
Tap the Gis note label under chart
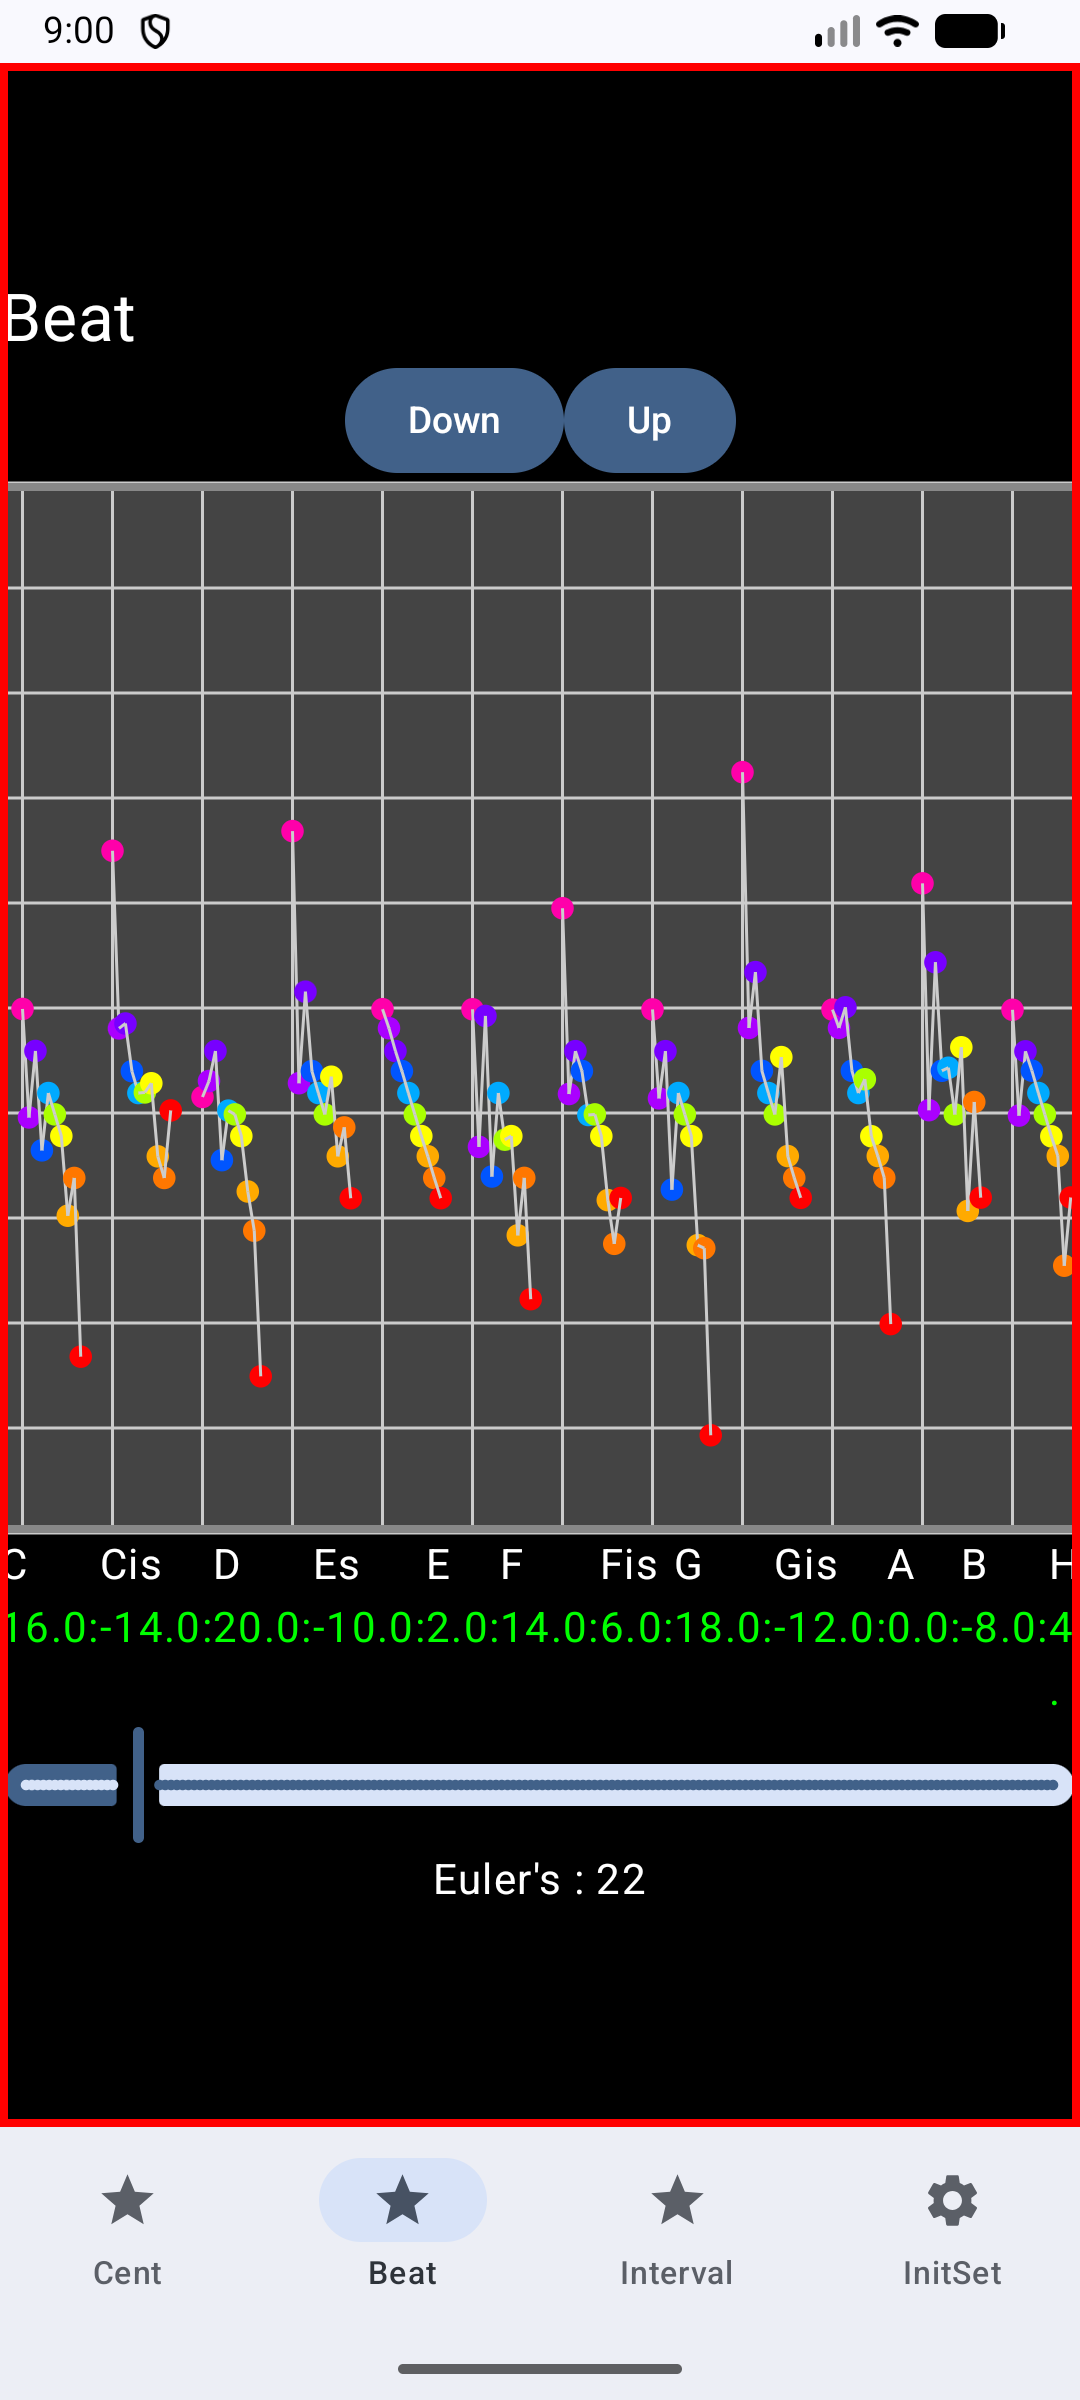pyautogui.click(x=805, y=1565)
